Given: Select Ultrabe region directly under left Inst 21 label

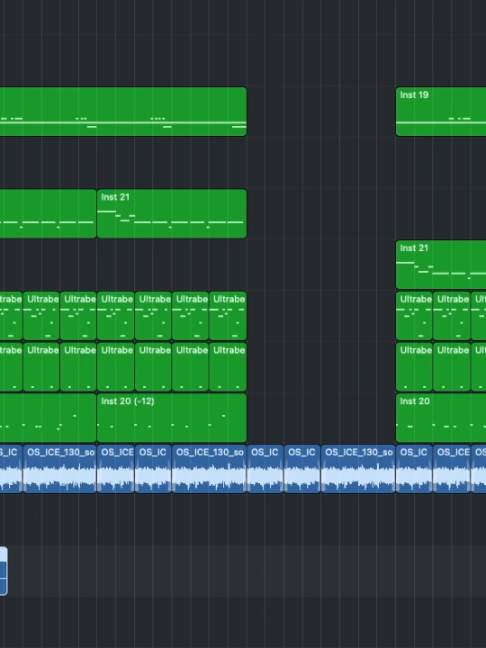Looking at the screenshot, I should (x=115, y=316).
